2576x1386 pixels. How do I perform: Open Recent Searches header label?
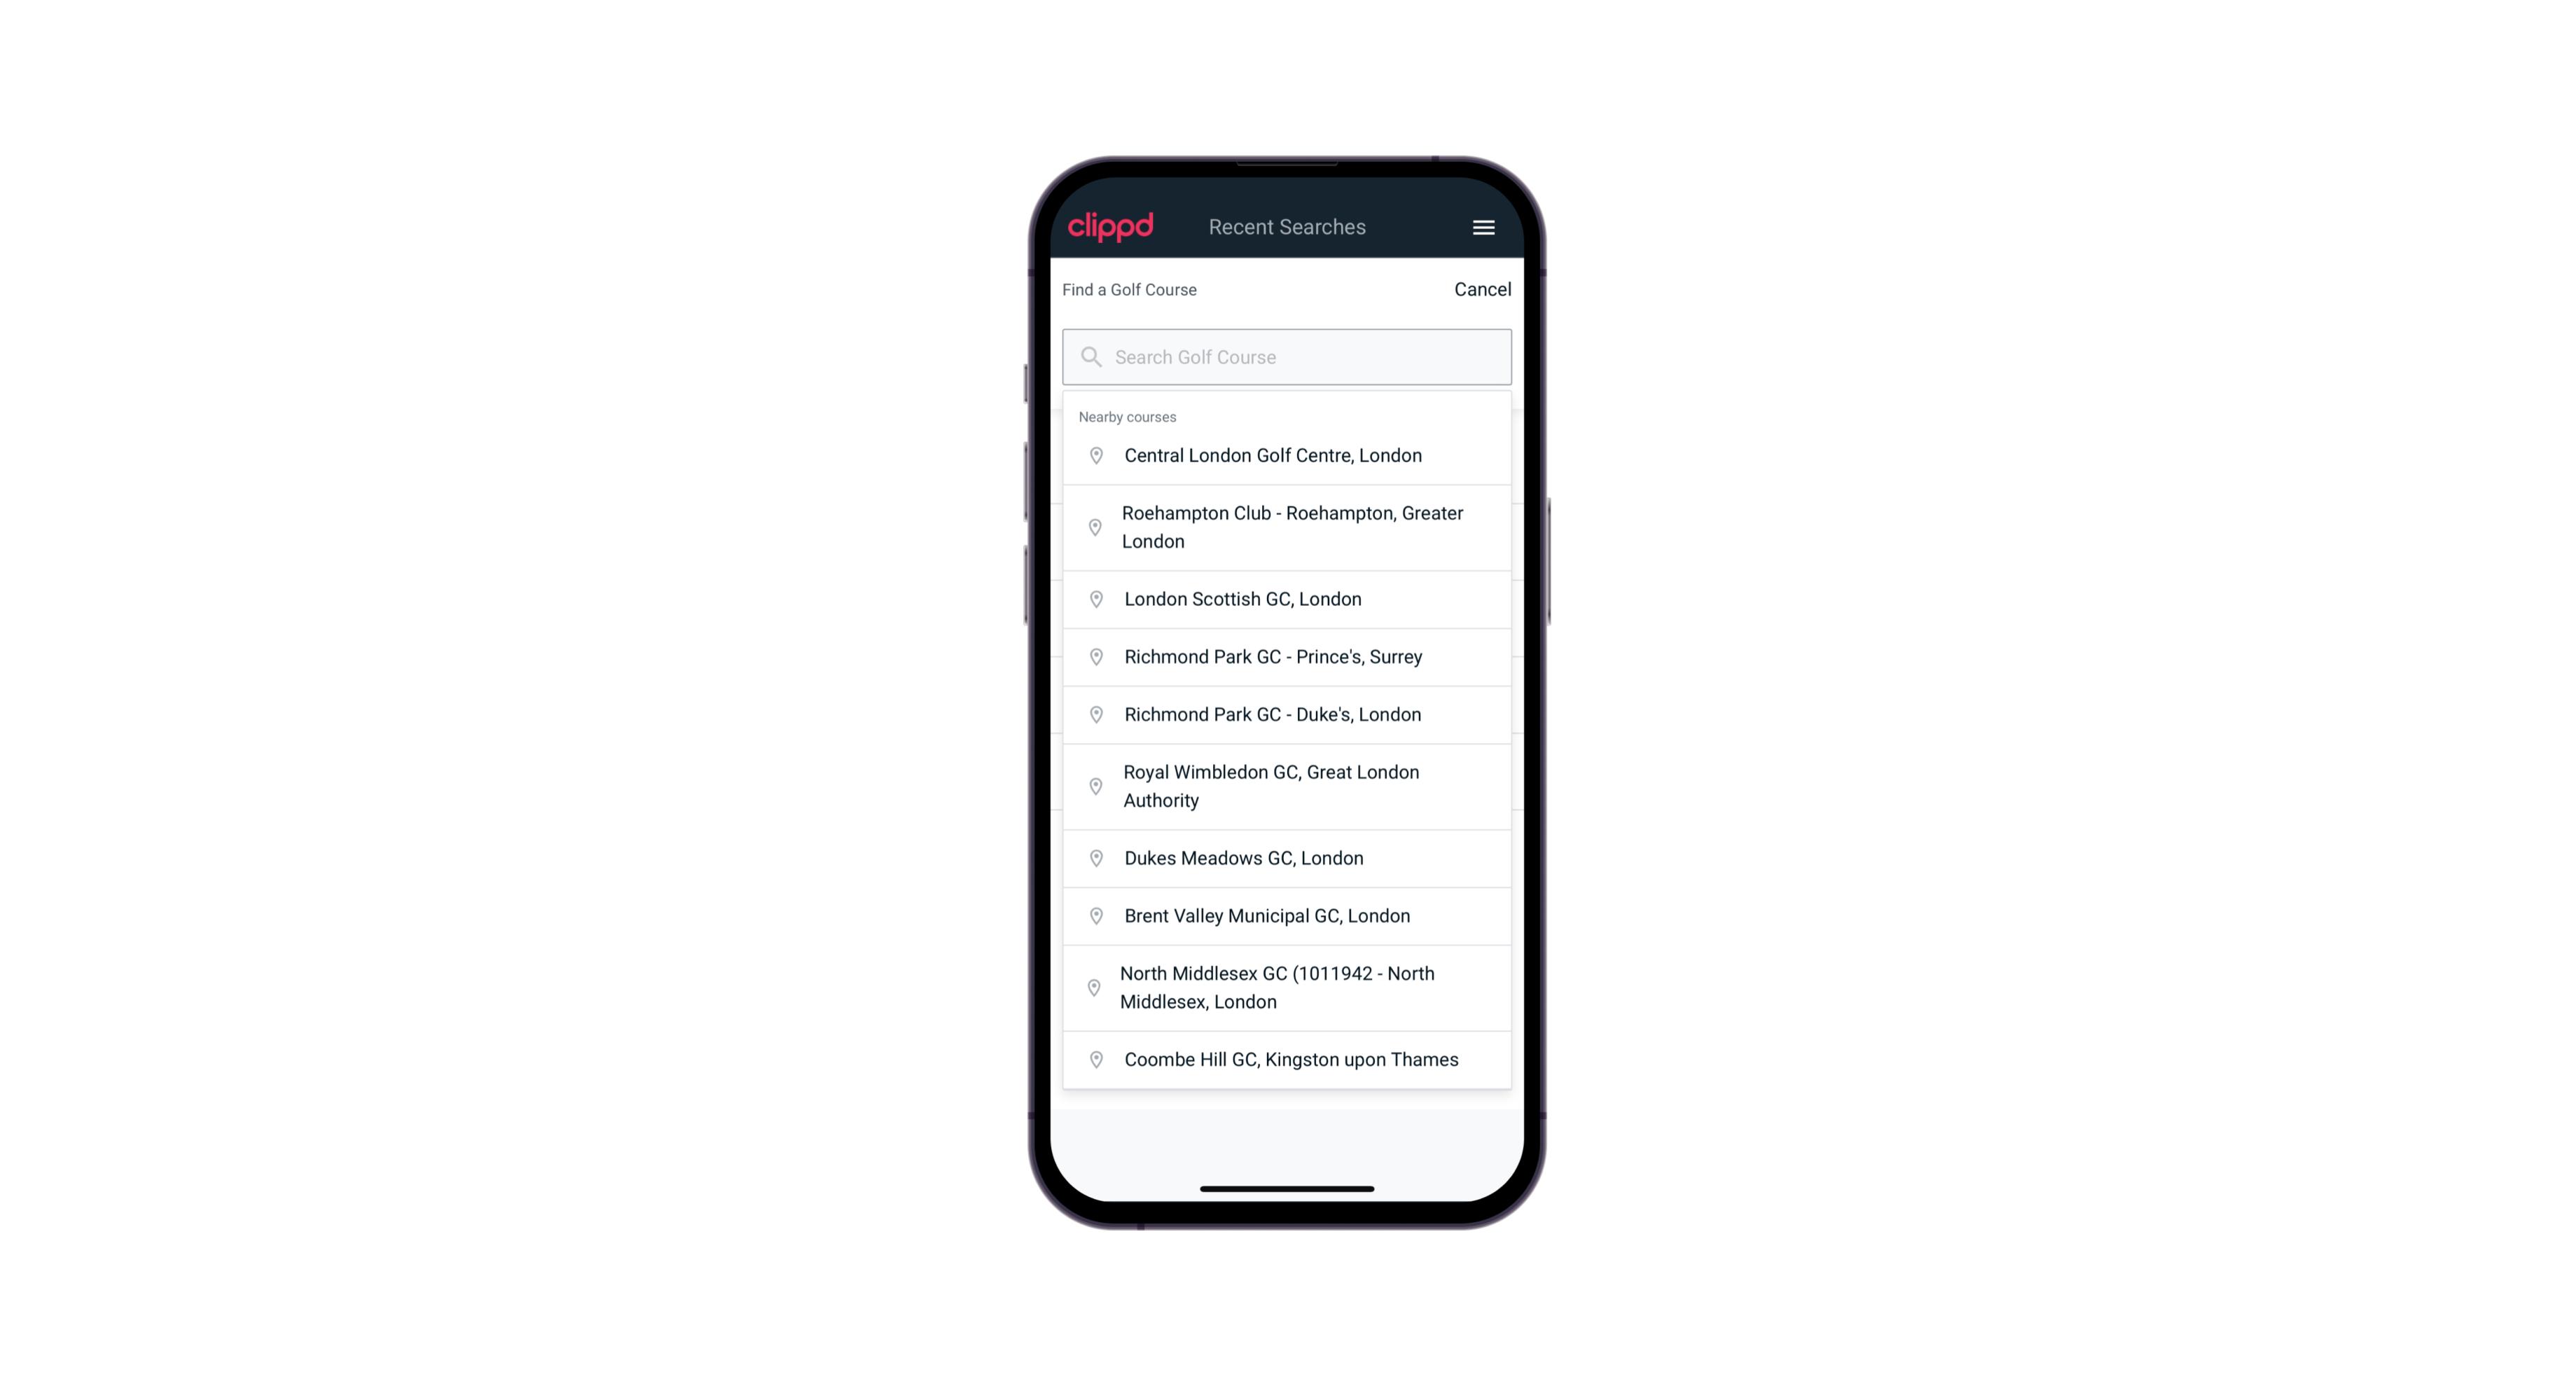pyautogui.click(x=1289, y=226)
